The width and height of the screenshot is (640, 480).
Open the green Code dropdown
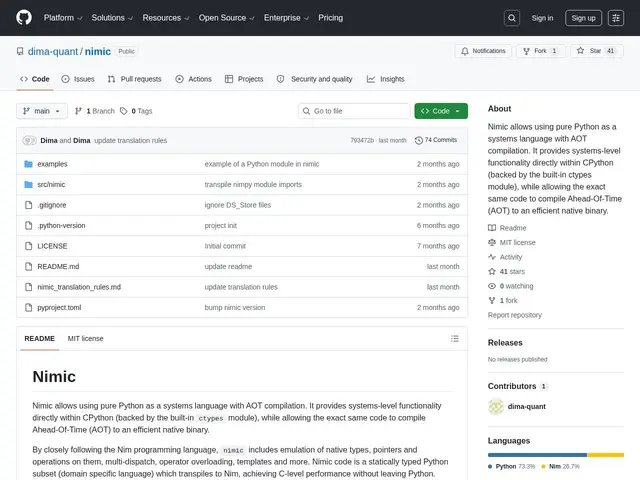(x=441, y=111)
